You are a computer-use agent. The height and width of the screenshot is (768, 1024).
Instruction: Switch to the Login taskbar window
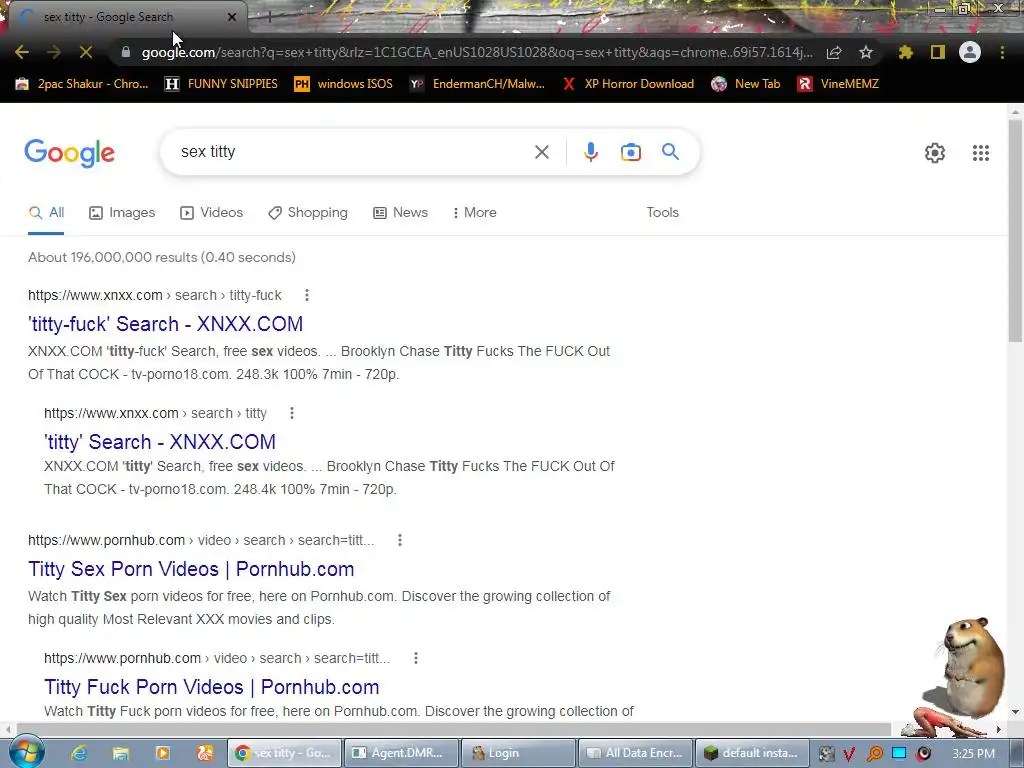(x=518, y=753)
